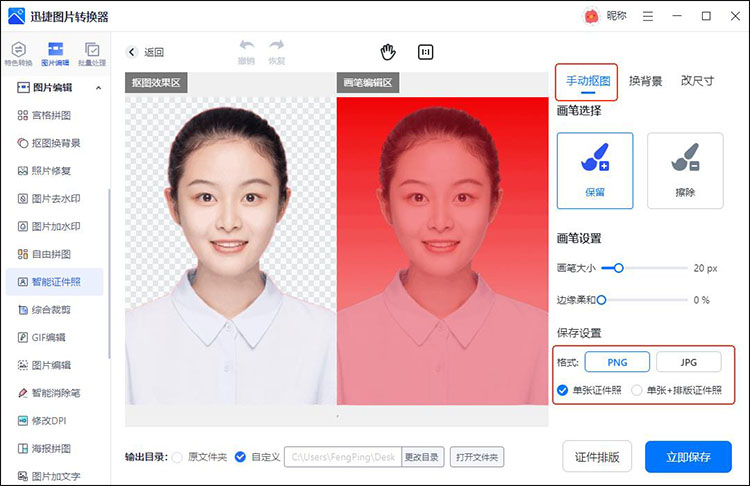Collapse the 图片编辑 sidebar group
The image size is (750, 486).
click(96, 87)
